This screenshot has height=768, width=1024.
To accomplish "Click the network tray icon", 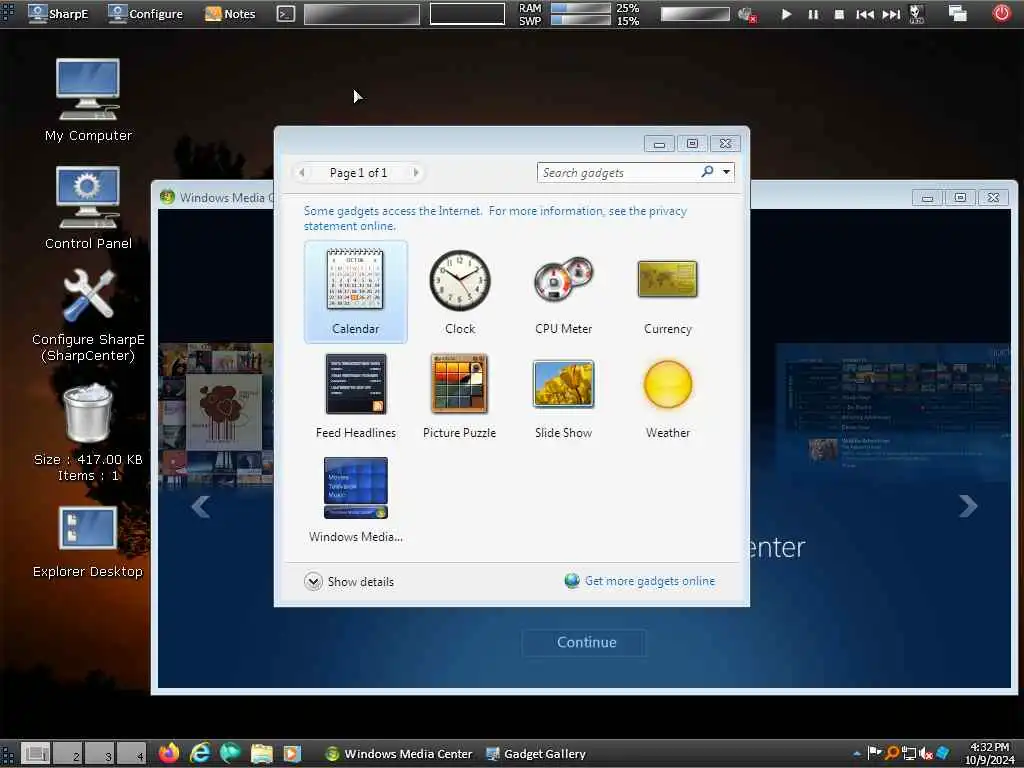I will click(x=908, y=753).
